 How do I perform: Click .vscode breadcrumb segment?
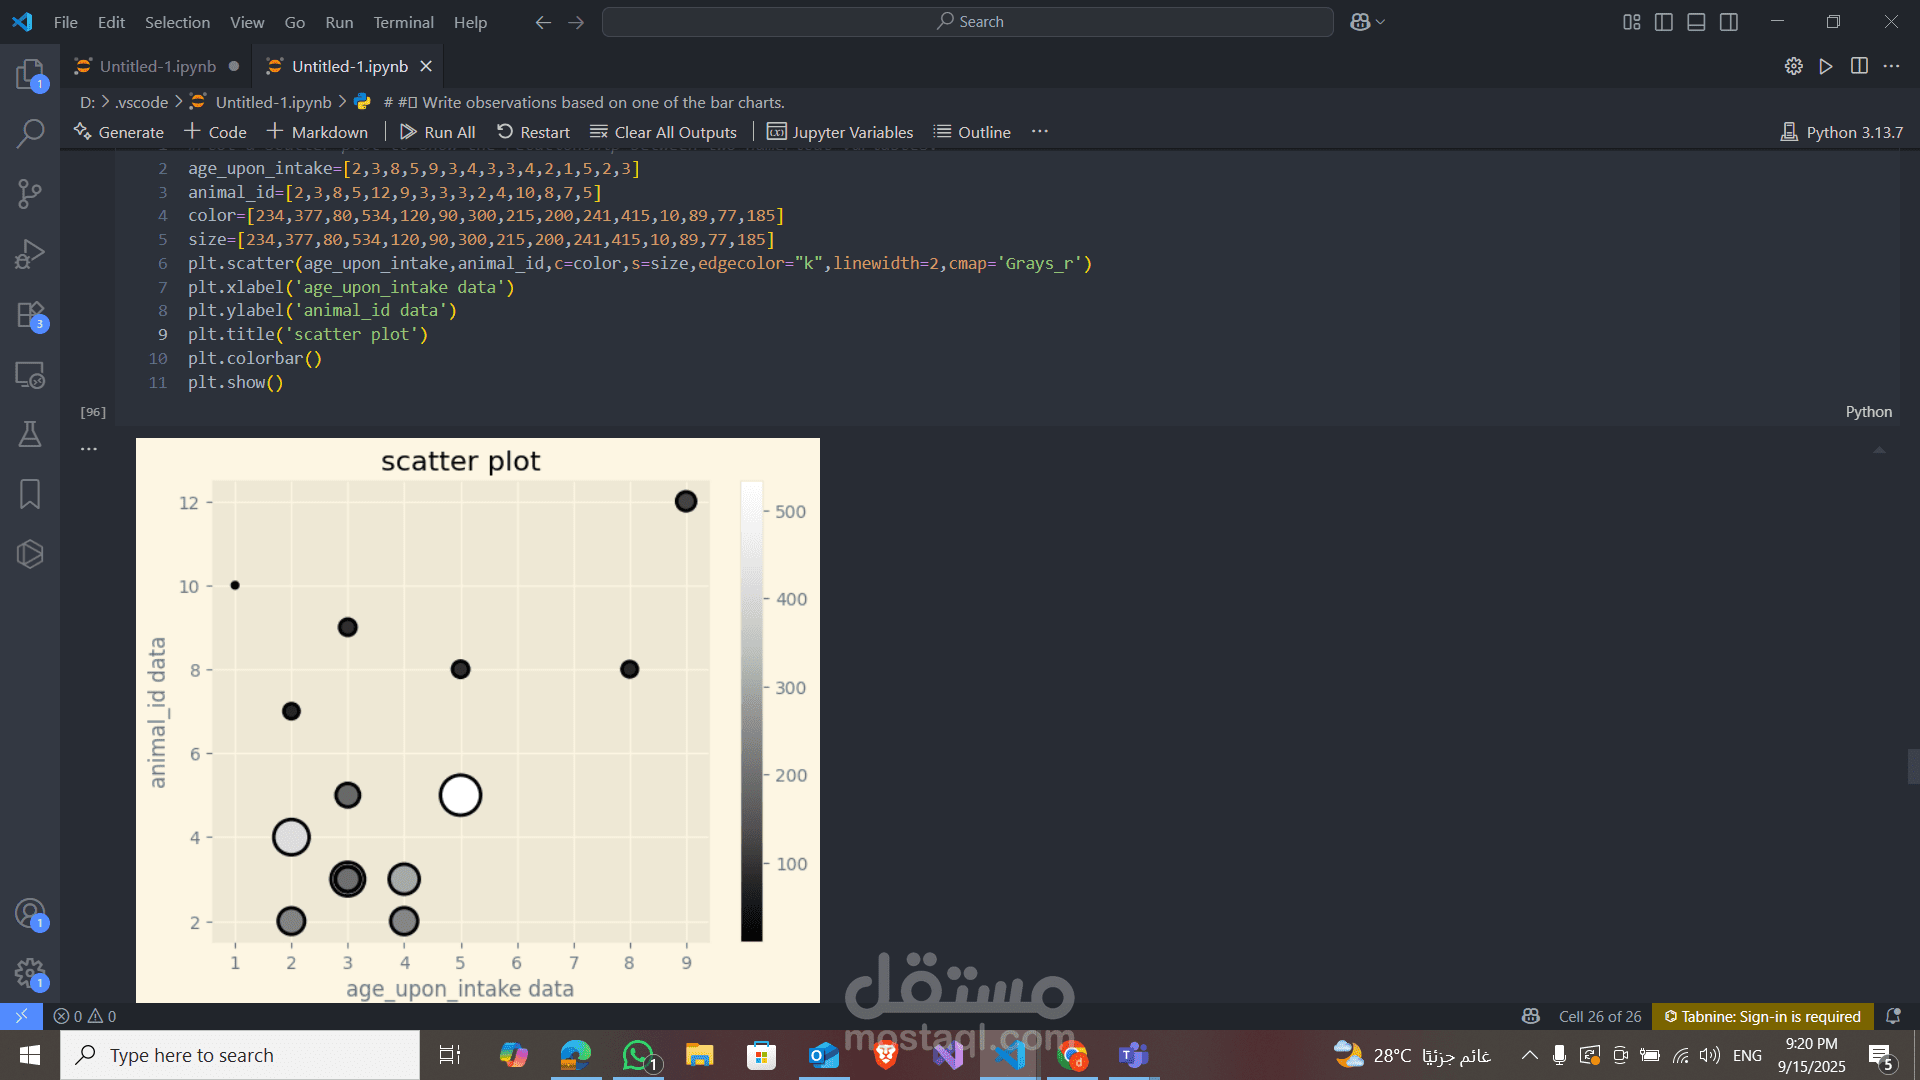coord(141,102)
